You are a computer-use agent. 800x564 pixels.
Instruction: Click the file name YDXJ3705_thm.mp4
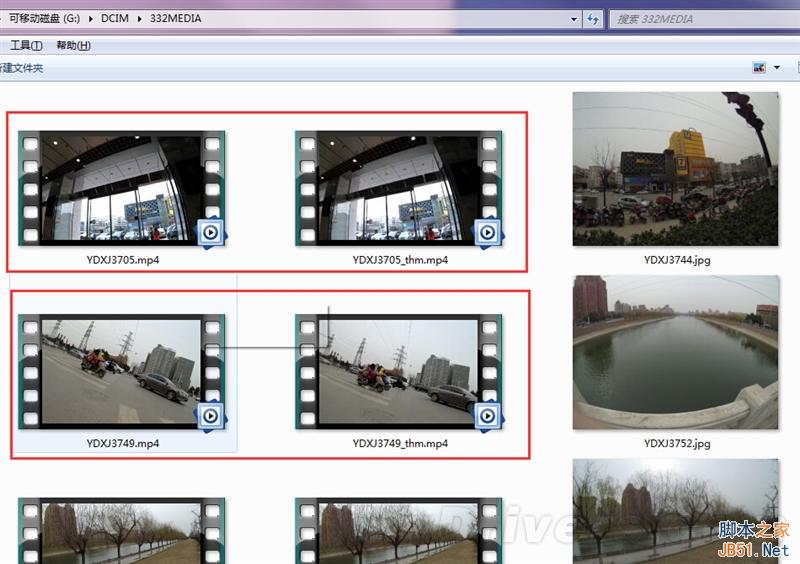point(400,260)
